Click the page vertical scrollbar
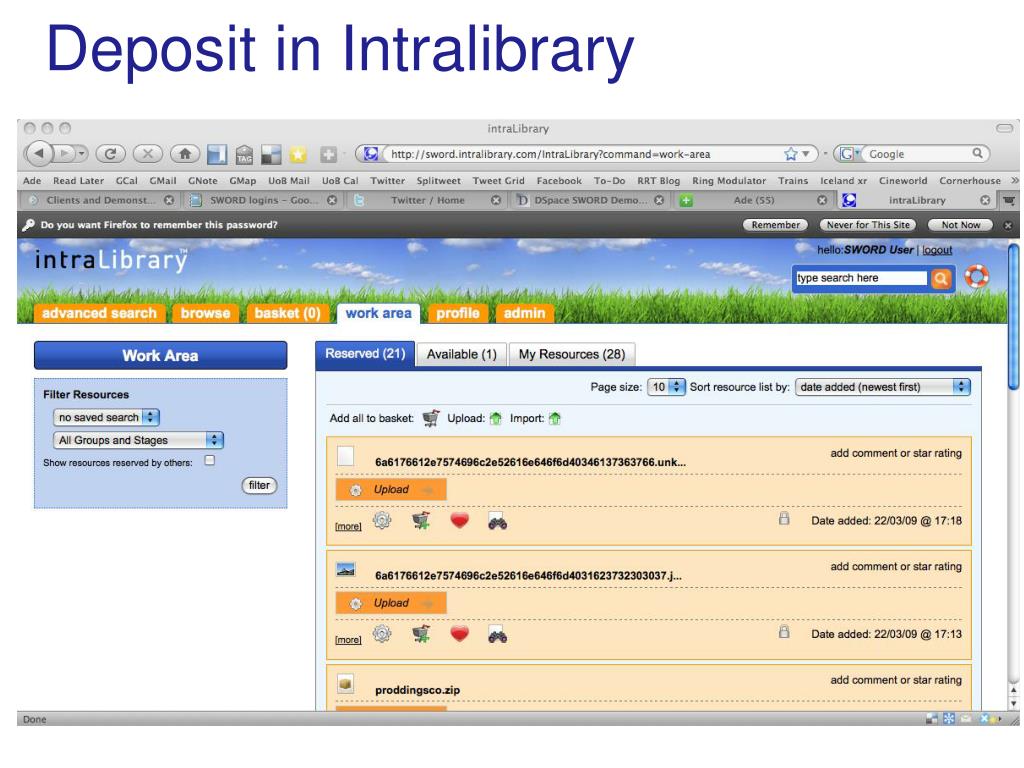The height and width of the screenshot is (768, 1024). (x=1013, y=317)
